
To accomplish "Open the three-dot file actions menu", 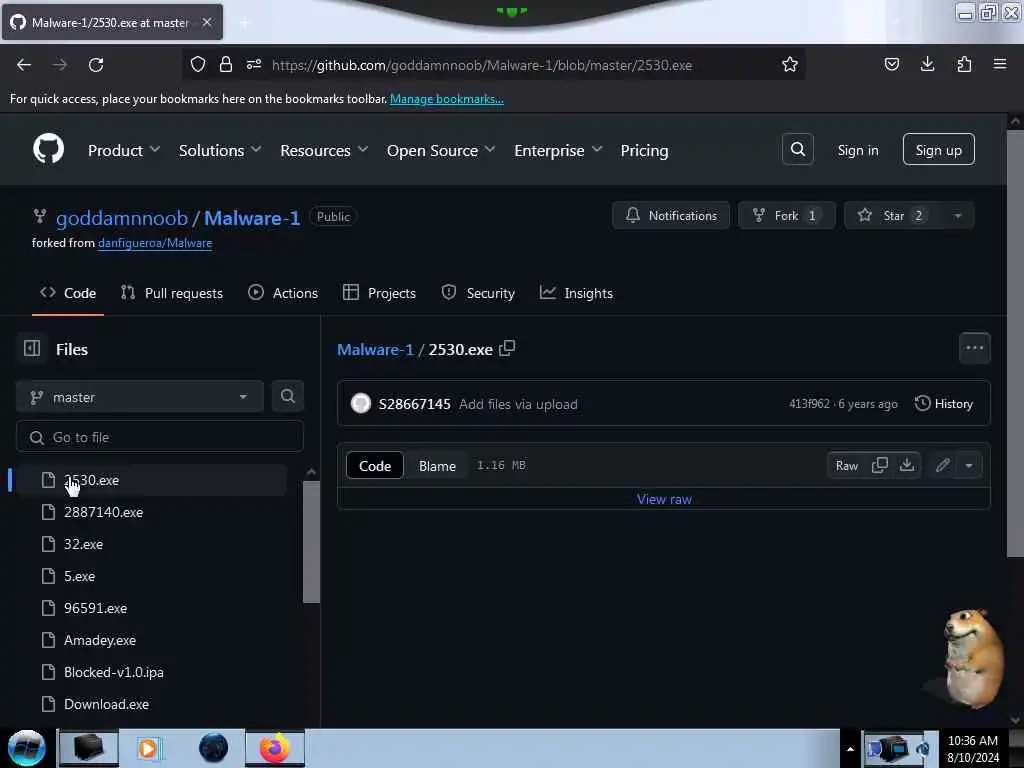I will [974, 348].
